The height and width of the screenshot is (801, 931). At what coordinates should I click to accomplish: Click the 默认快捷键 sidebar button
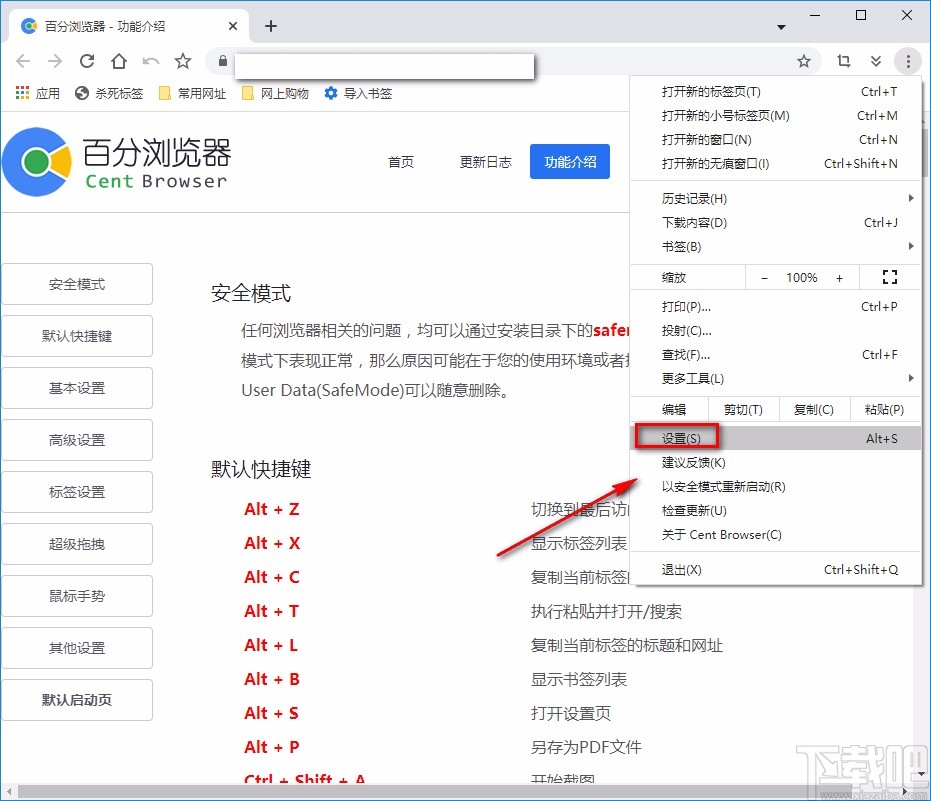pos(77,336)
